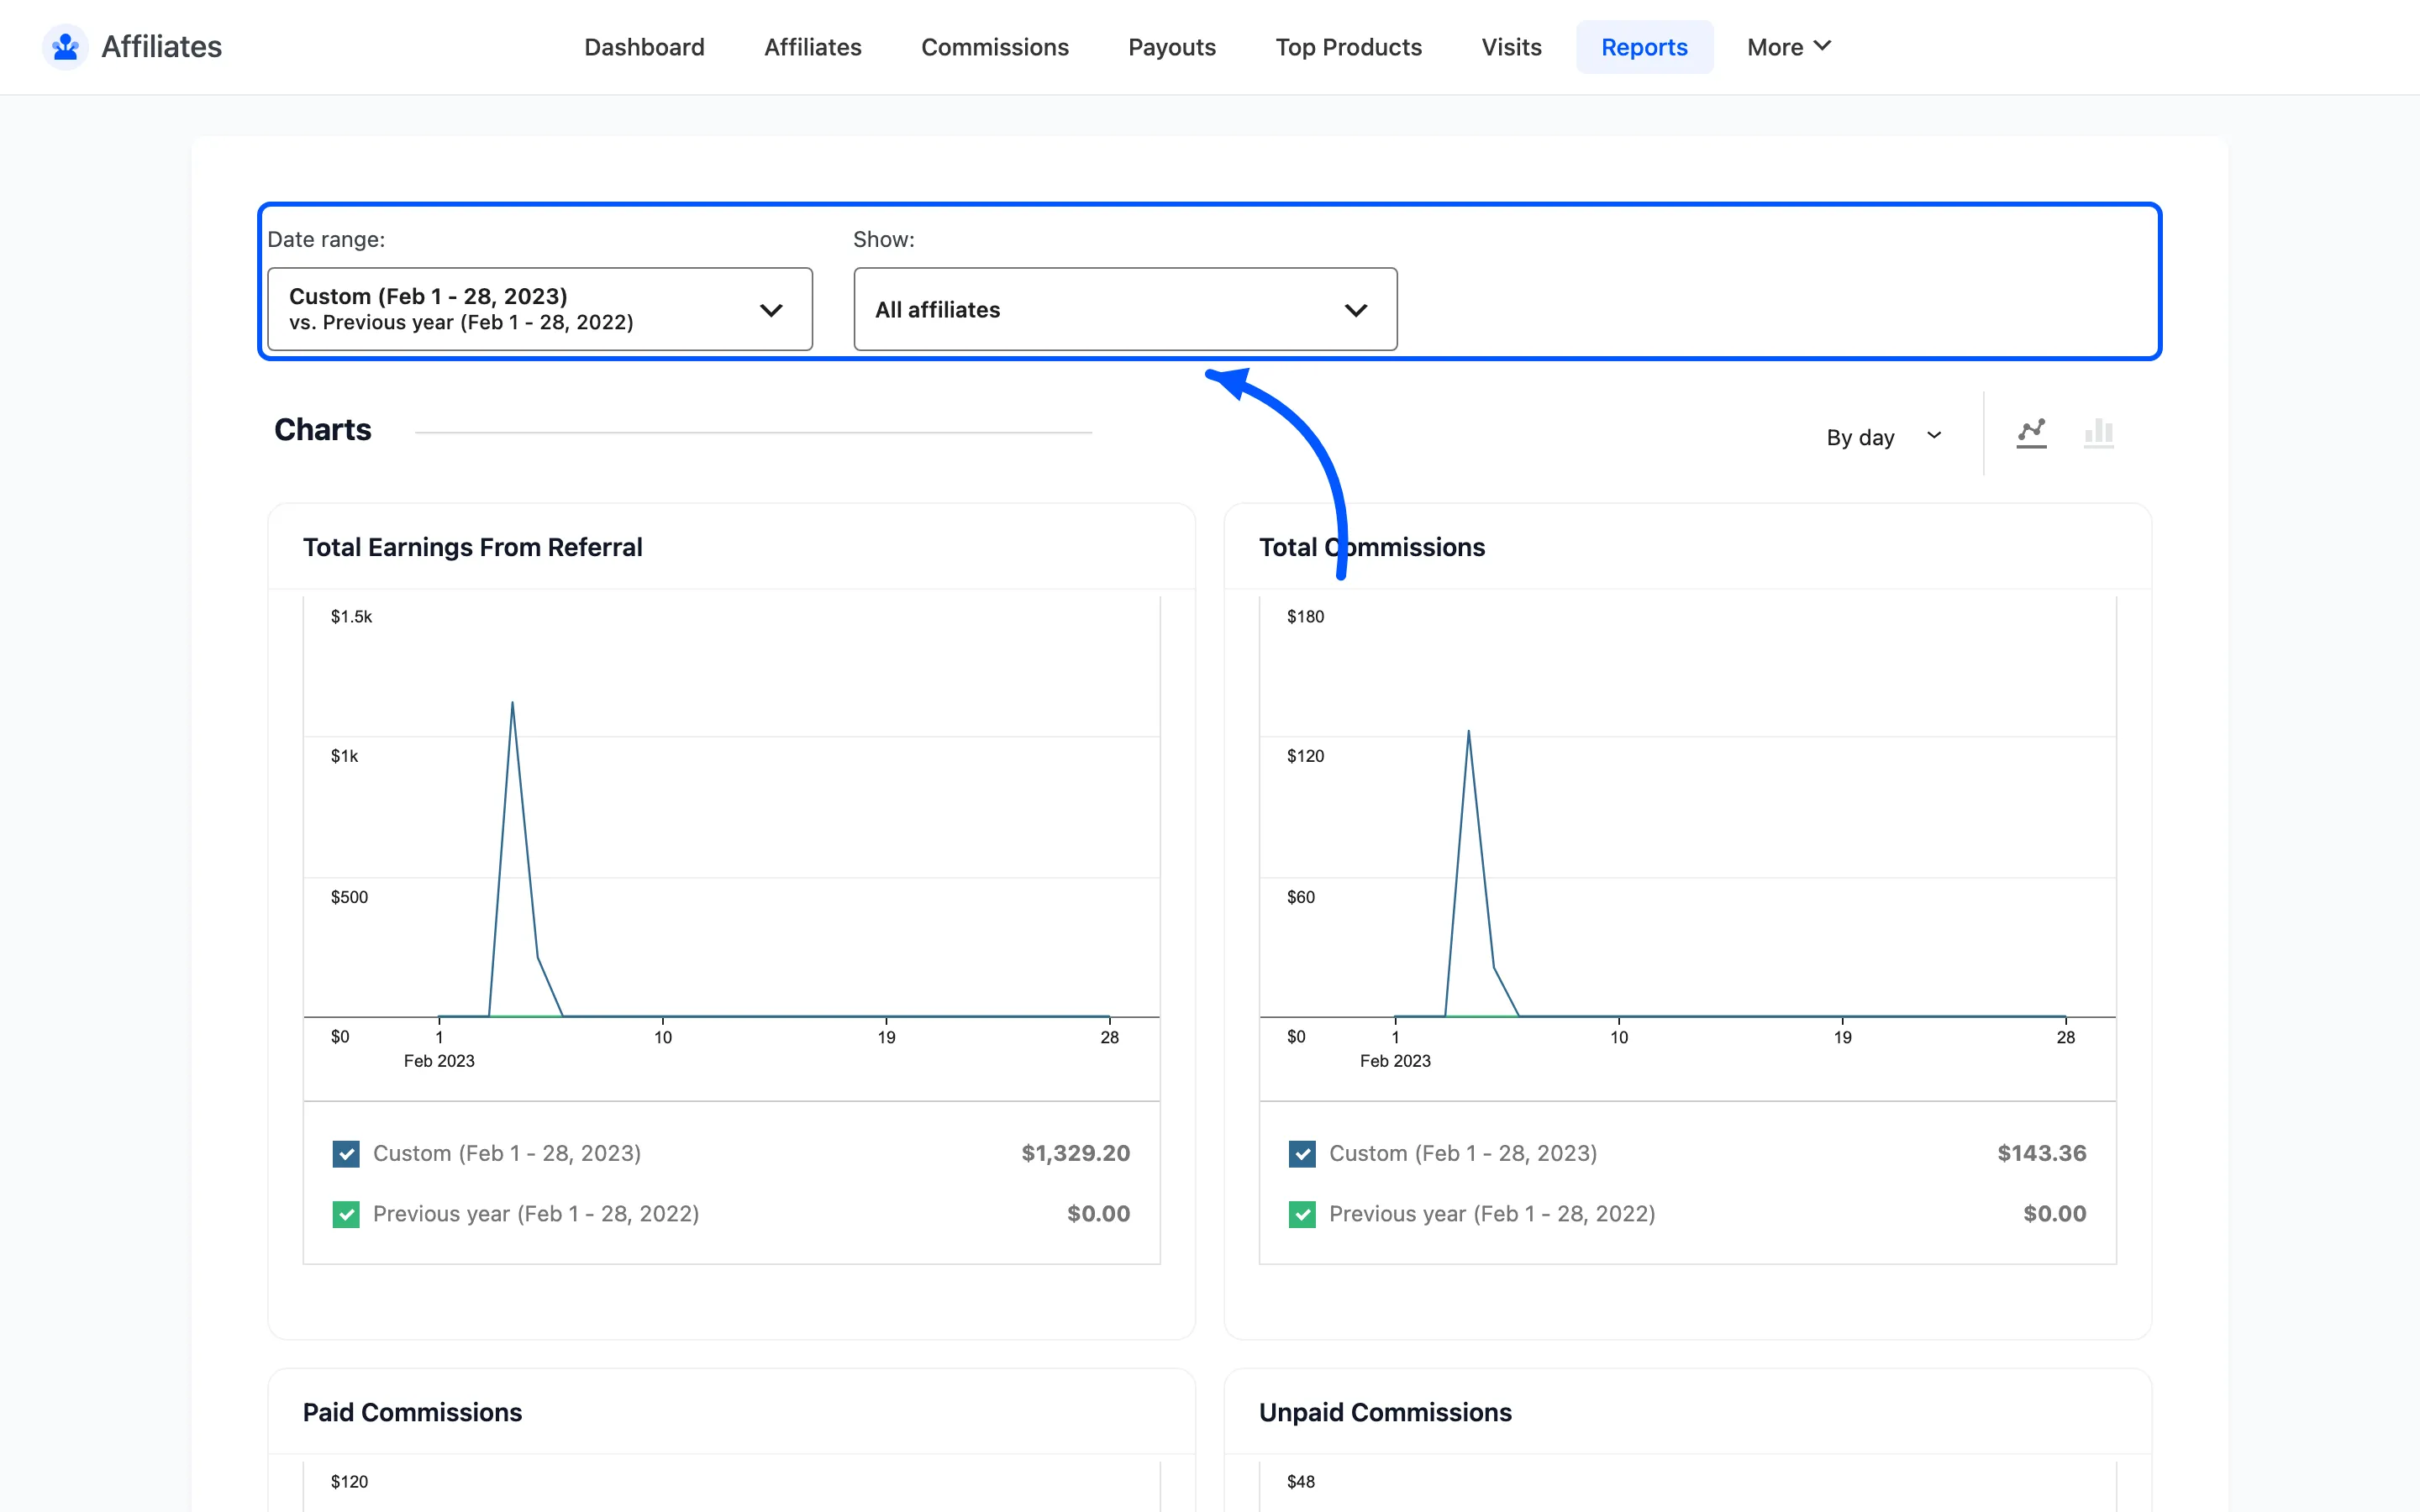The height and width of the screenshot is (1512, 2420).
Task: Open the Date range dropdown
Action: [x=540, y=309]
